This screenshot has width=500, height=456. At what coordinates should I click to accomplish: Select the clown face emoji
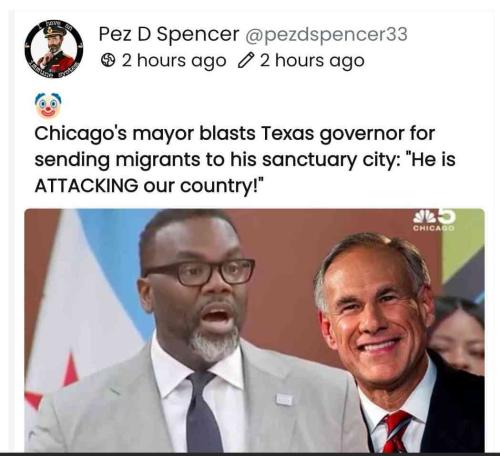tap(48, 105)
